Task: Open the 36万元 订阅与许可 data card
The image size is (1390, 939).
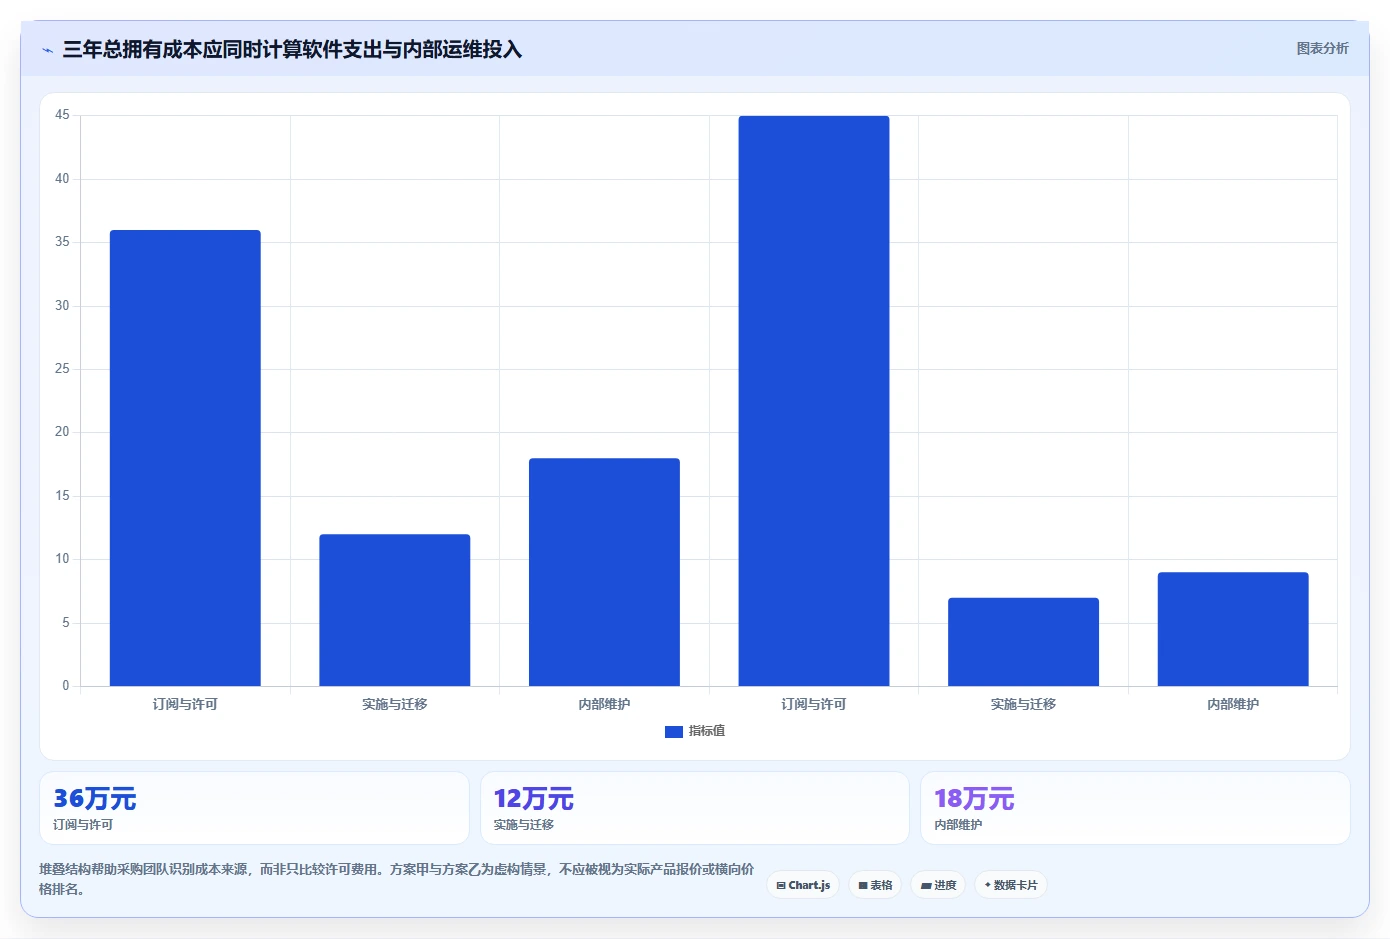Action: tap(254, 808)
